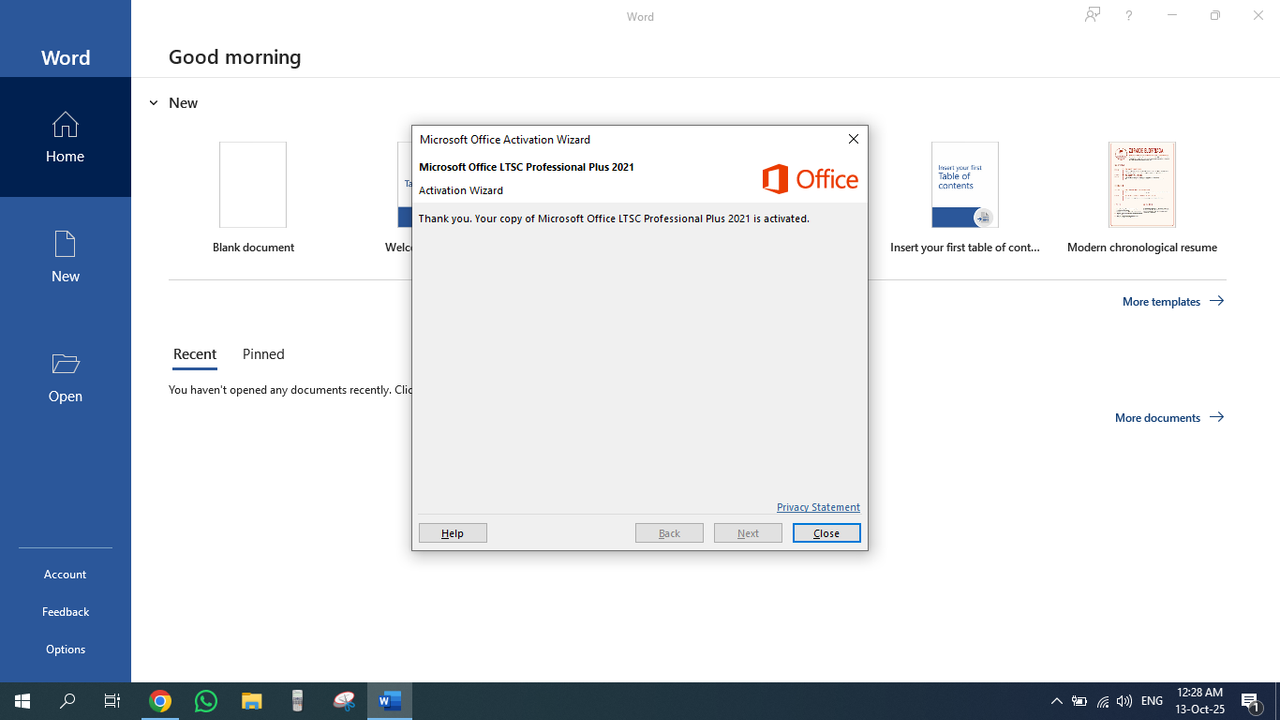
Task: Show hidden system tray icons
Action: click(1056, 701)
